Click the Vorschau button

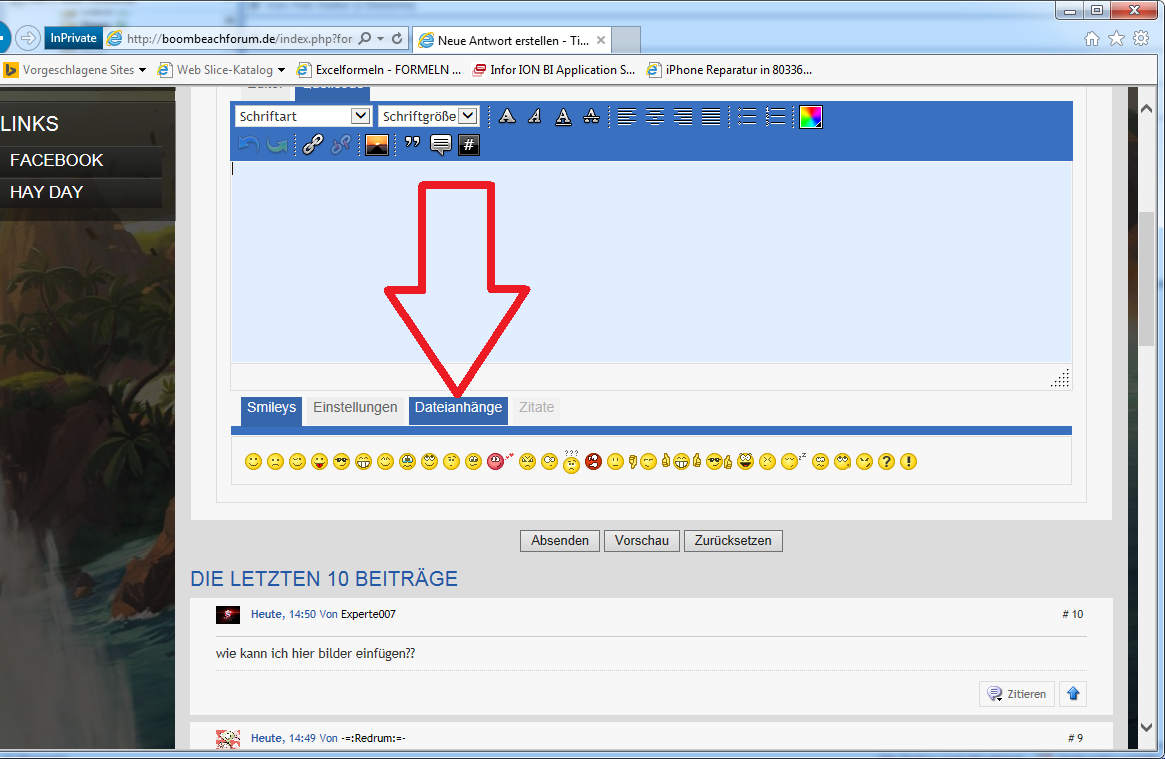(642, 541)
